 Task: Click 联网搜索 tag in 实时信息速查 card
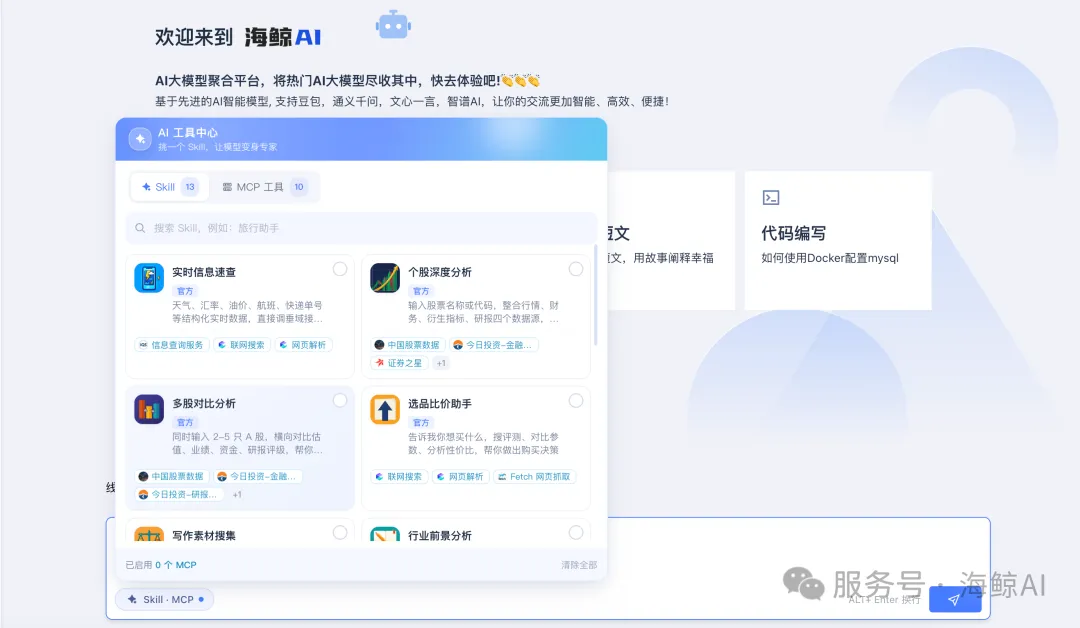coord(242,345)
